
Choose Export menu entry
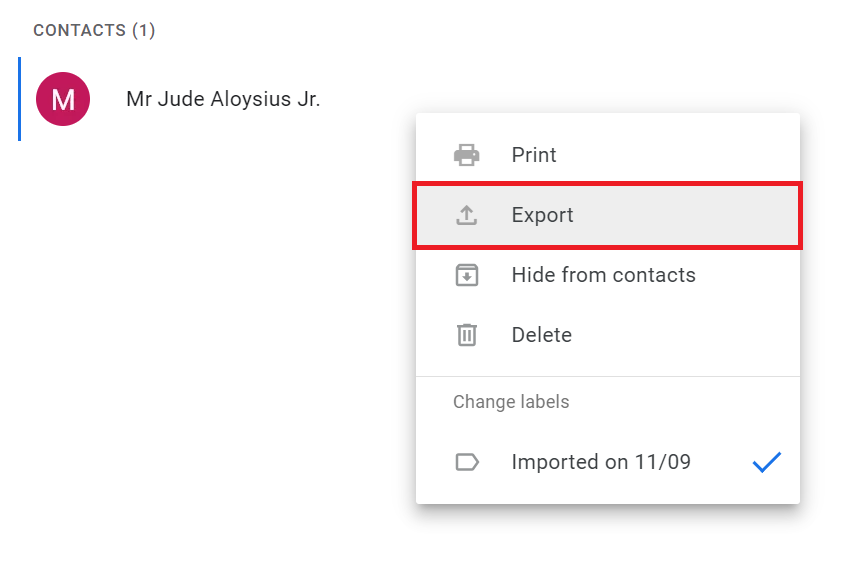pyautogui.click(x=608, y=215)
